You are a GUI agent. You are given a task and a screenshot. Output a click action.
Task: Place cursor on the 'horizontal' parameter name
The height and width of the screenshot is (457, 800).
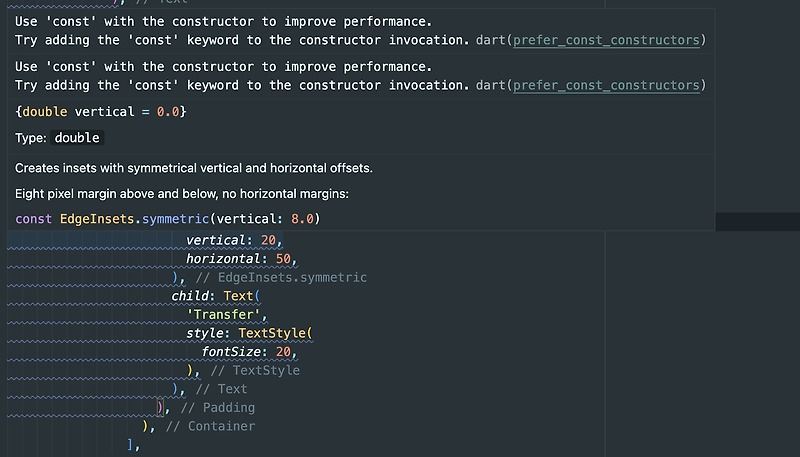[223, 259]
